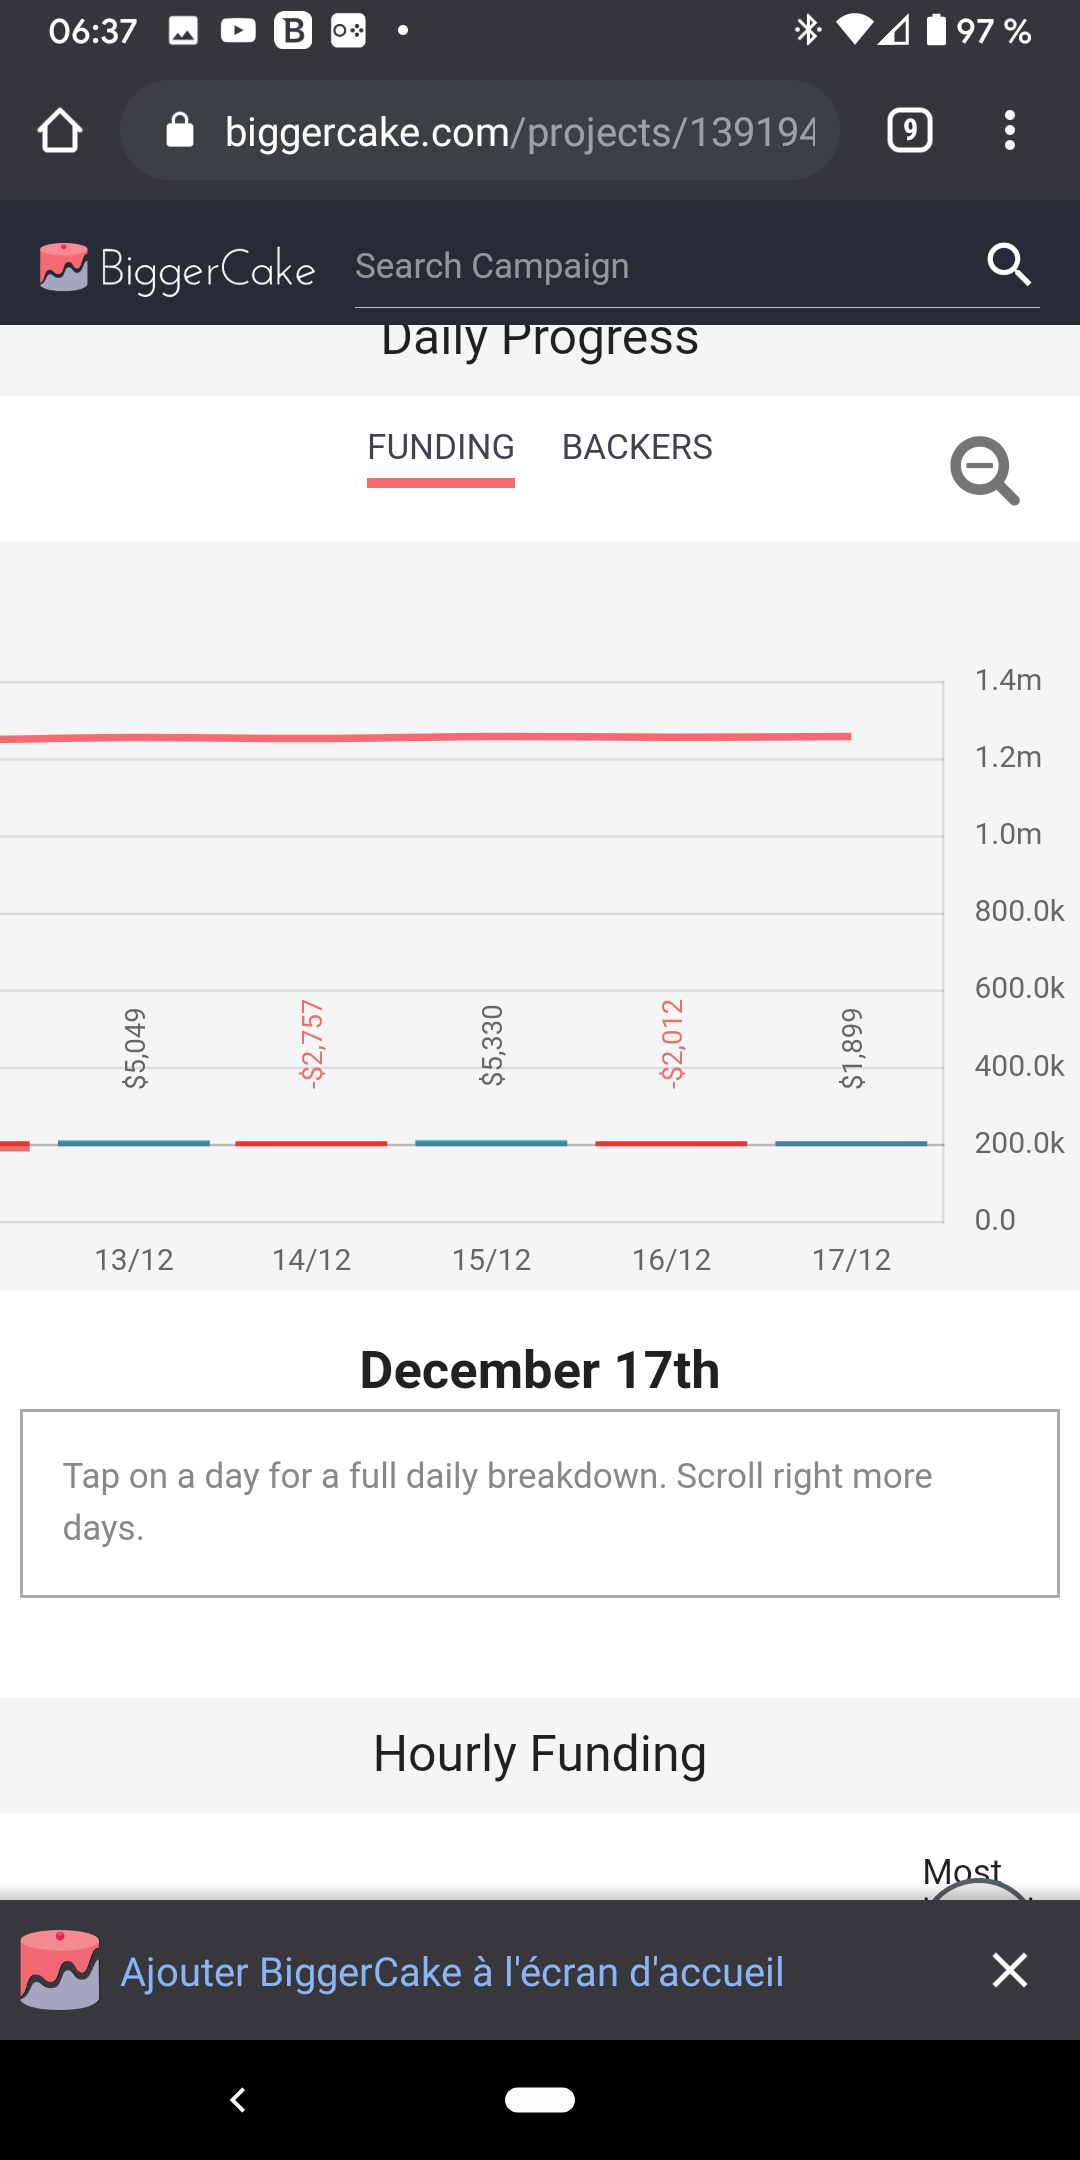Switch to the FUNDING tab
The image size is (1080, 2160).
441,448
